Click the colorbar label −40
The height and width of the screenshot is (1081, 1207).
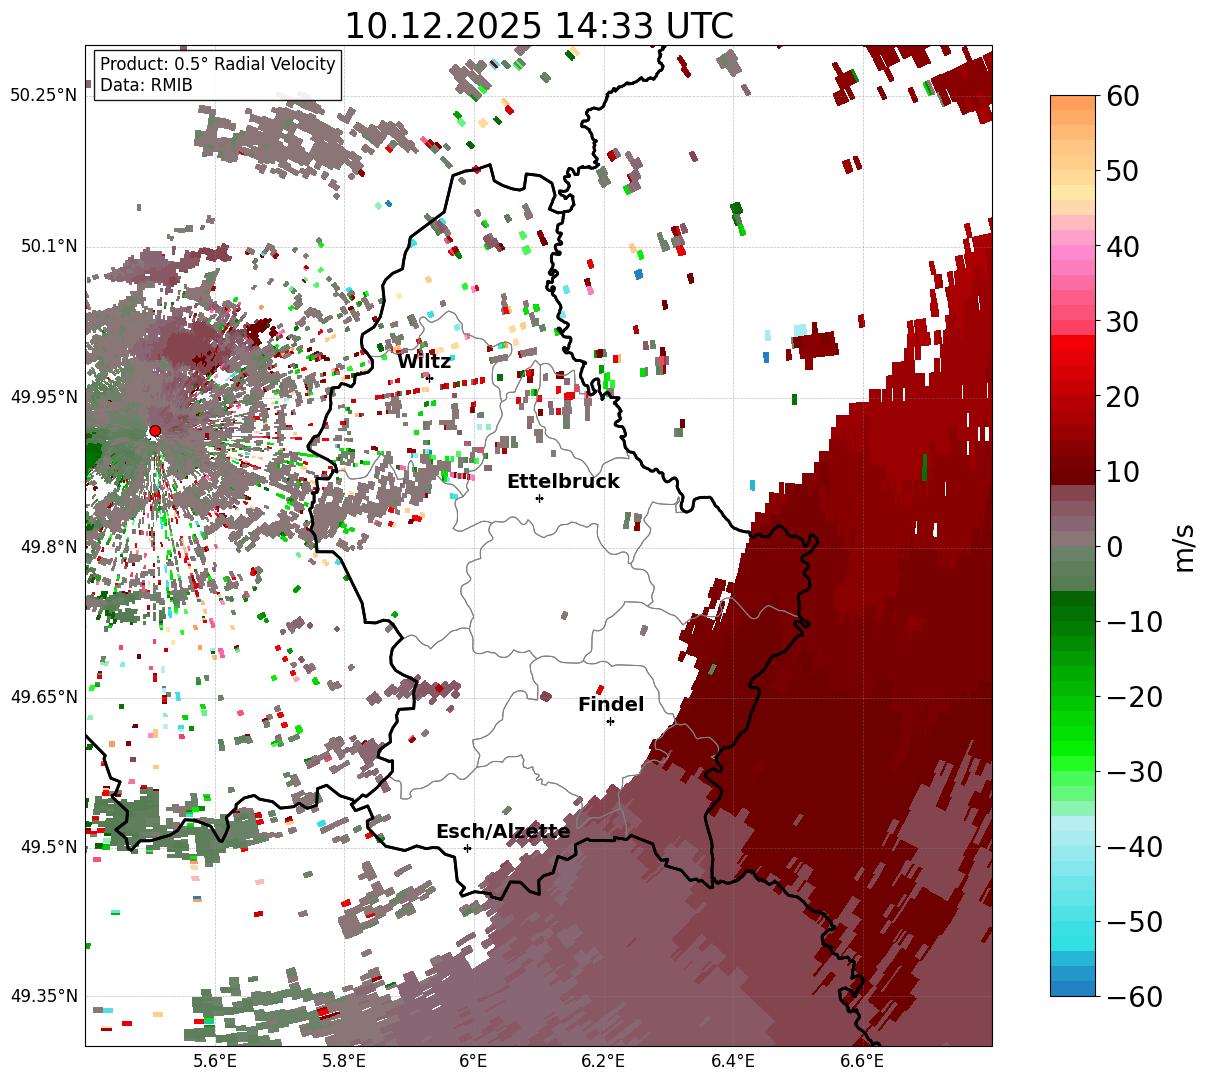[x=1134, y=847]
